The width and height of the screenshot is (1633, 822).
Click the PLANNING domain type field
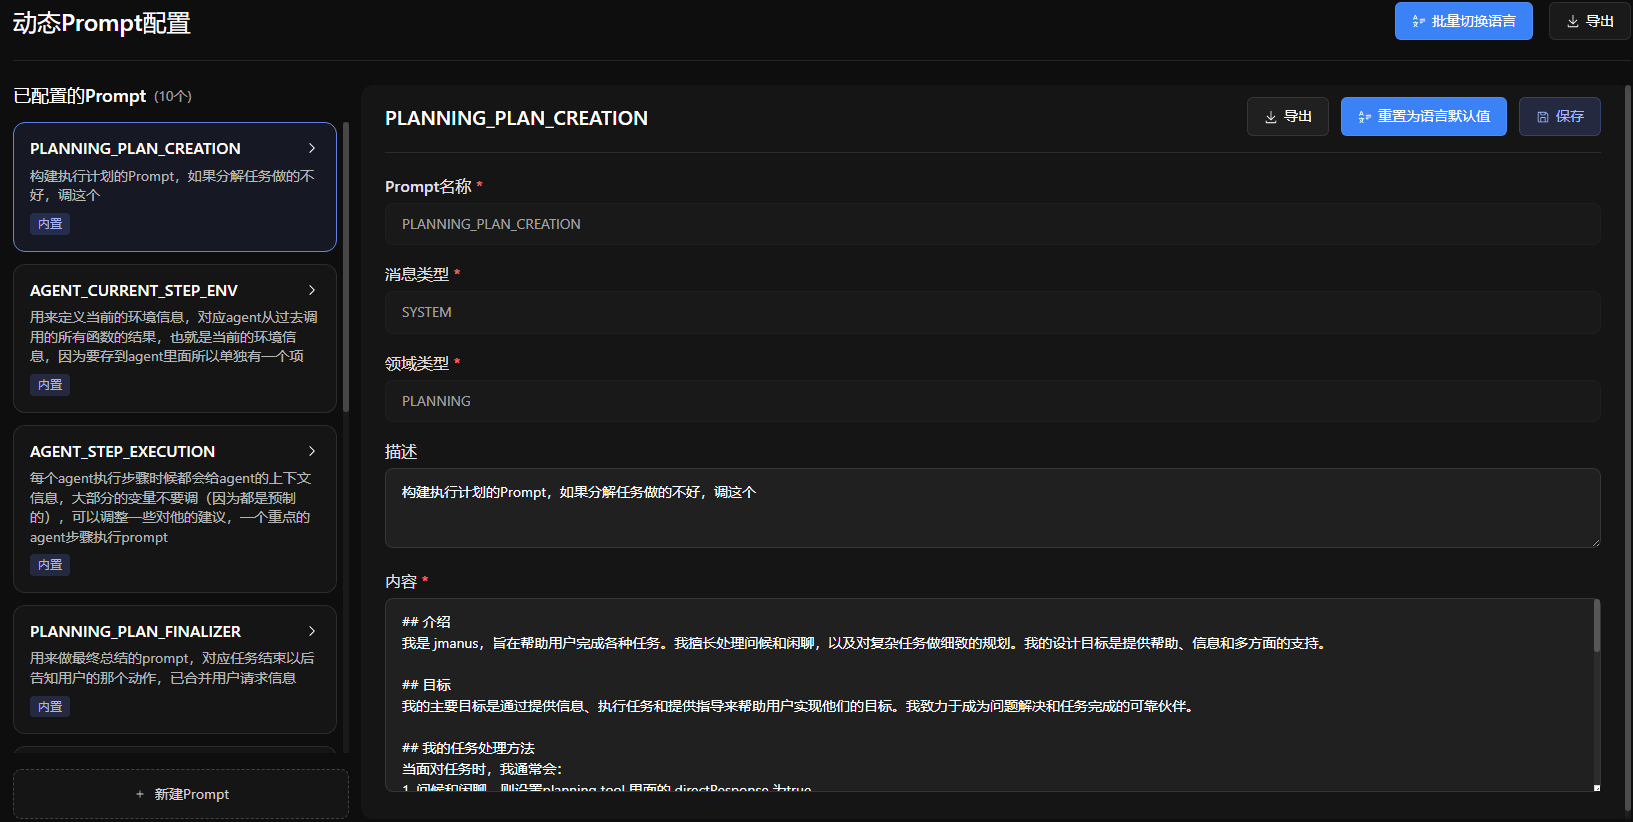(x=992, y=401)
